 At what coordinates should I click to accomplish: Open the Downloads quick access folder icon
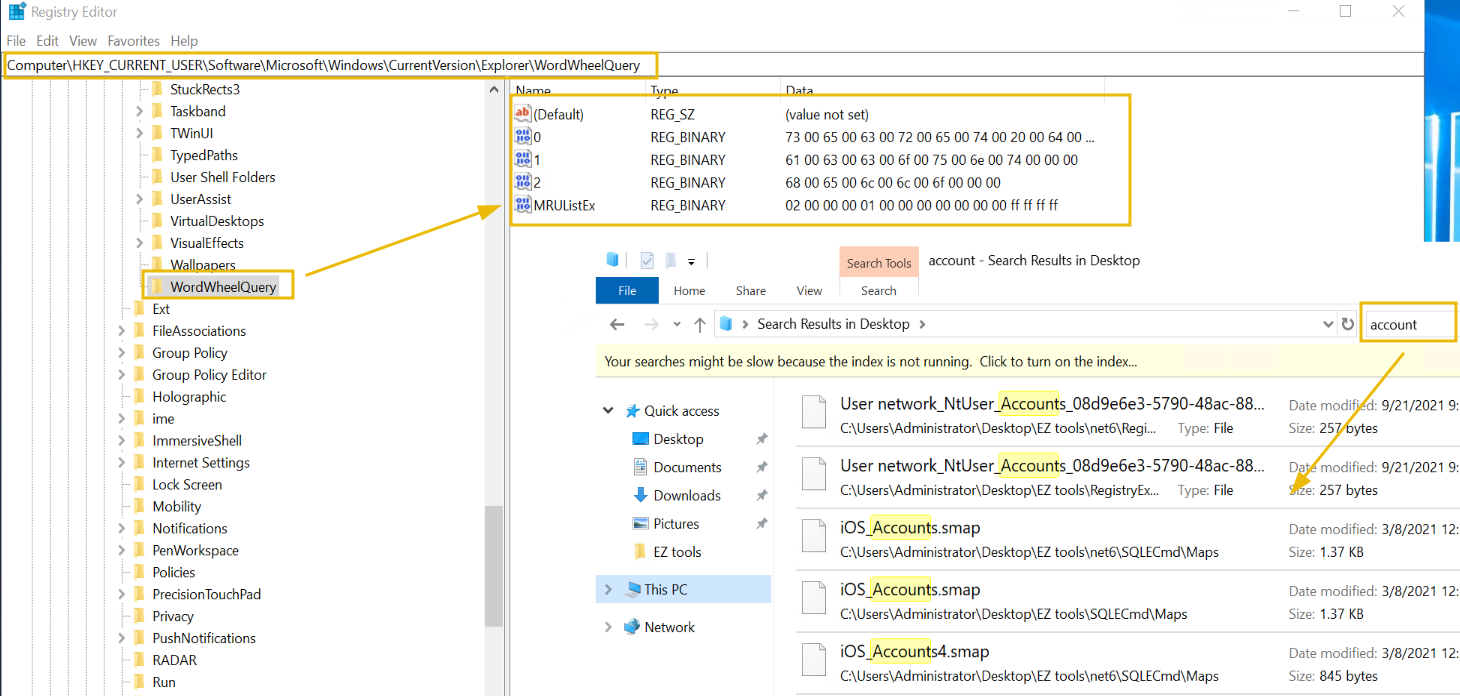(641, 495)
